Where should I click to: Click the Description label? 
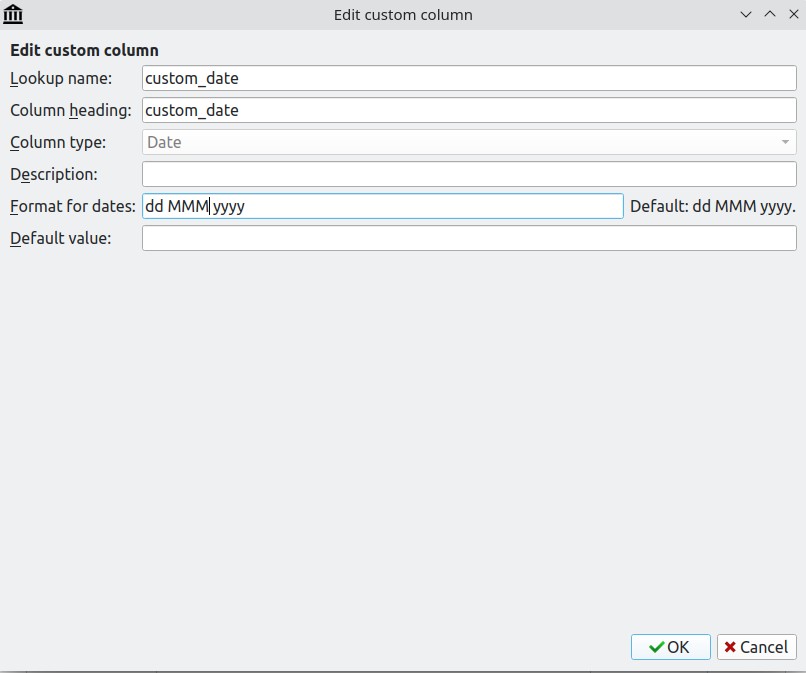pyautogui.click(x=54, y=175)
